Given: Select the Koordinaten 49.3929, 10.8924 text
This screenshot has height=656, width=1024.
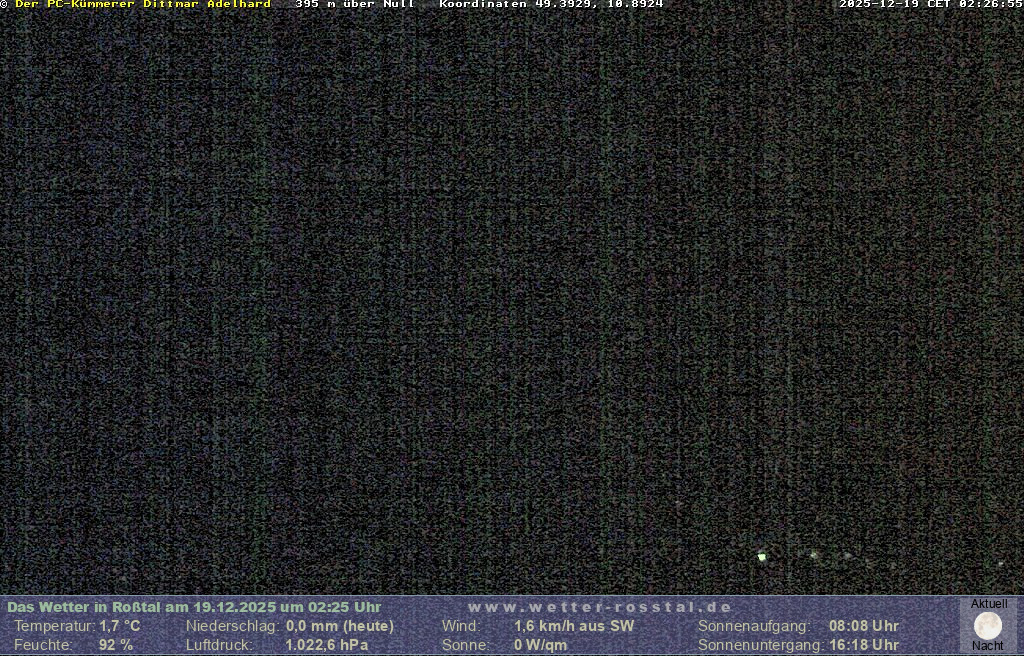Looking at the screenshot, I should [551, 4].
